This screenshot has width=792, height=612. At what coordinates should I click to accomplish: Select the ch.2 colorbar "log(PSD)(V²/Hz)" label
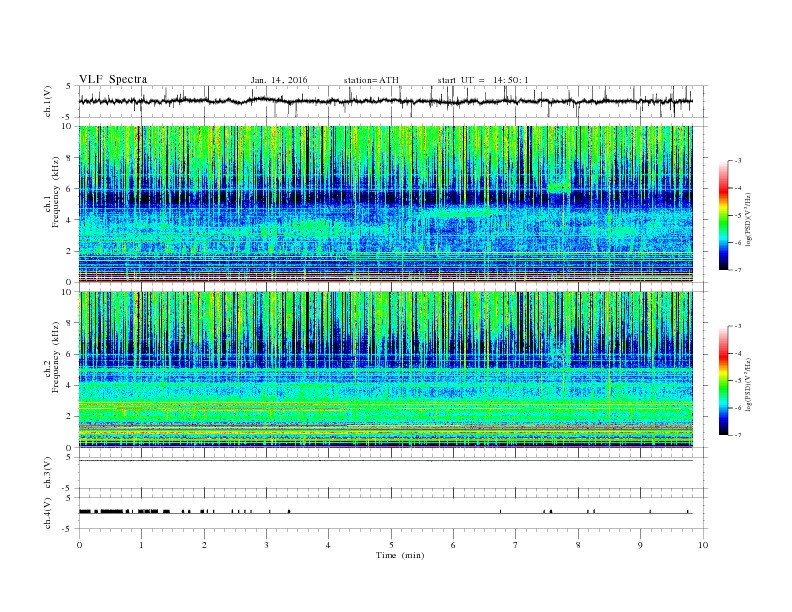(x=748, y=384)
